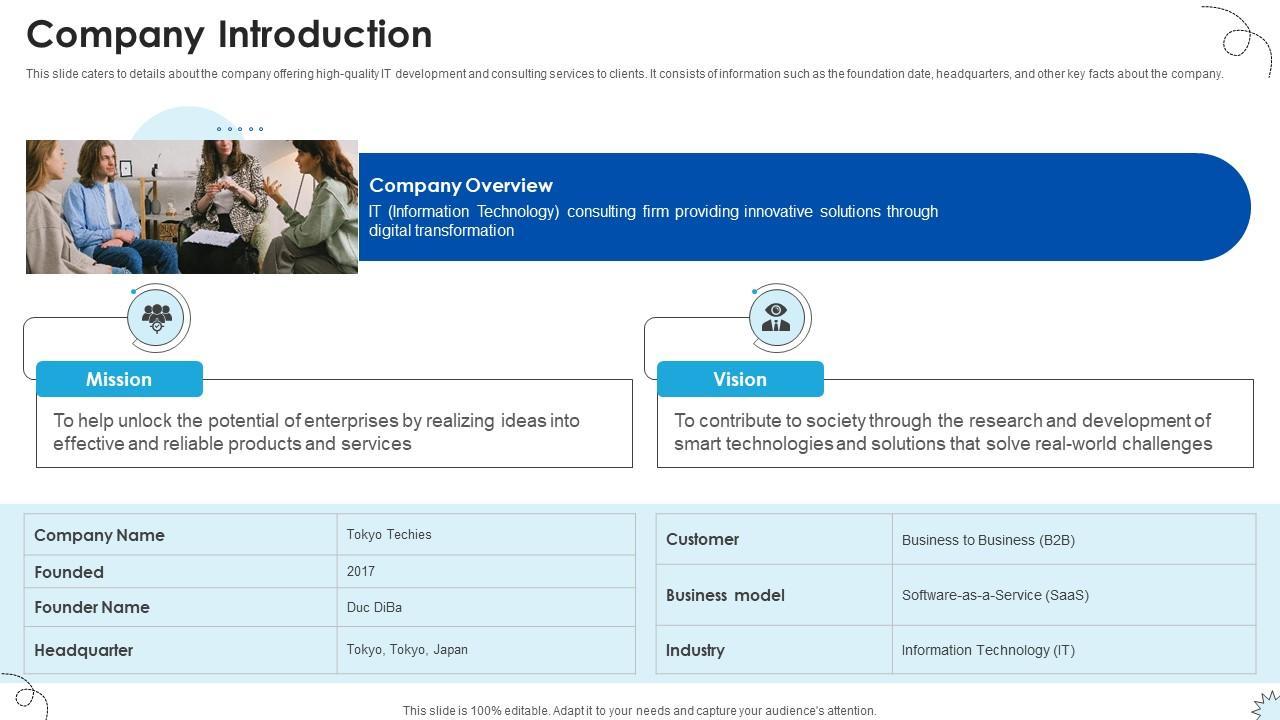Click the Vision statement text box
Image resolution: width=1280 pixels, height=720 pixels.
pos(955,433)
